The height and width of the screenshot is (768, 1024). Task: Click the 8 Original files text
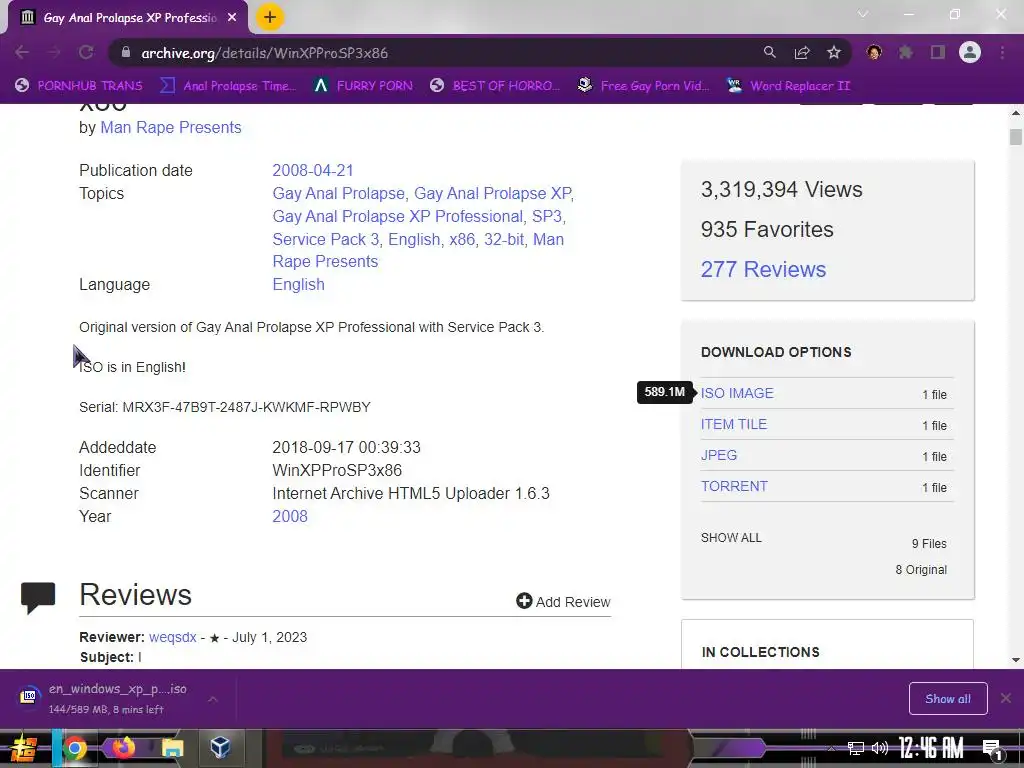[x=921, y=569]
